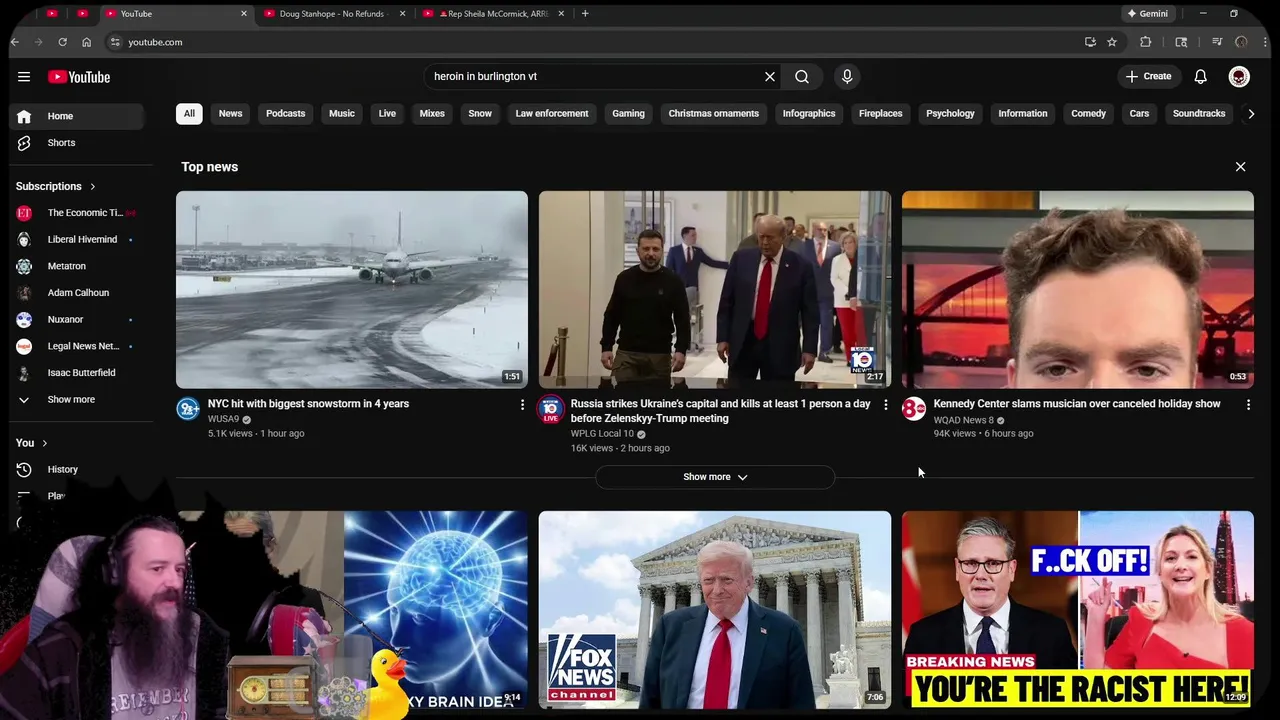Click the browser address bar

600,42
